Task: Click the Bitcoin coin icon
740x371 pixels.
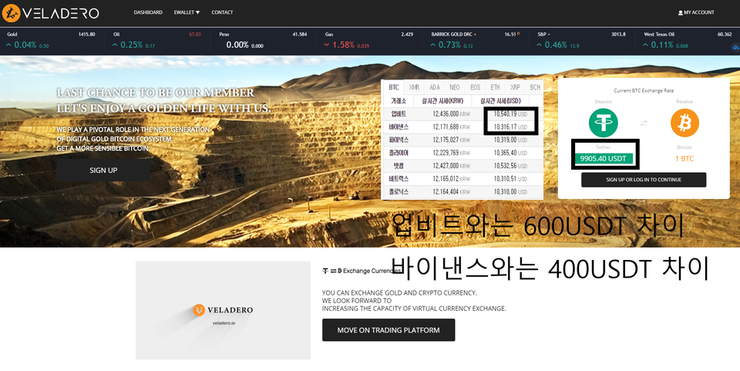Action: 684,123
